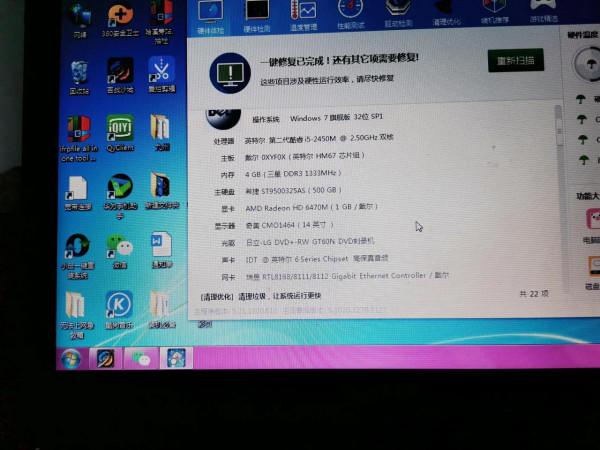Open the folder icon right of QyClient

tap(161, 132)
